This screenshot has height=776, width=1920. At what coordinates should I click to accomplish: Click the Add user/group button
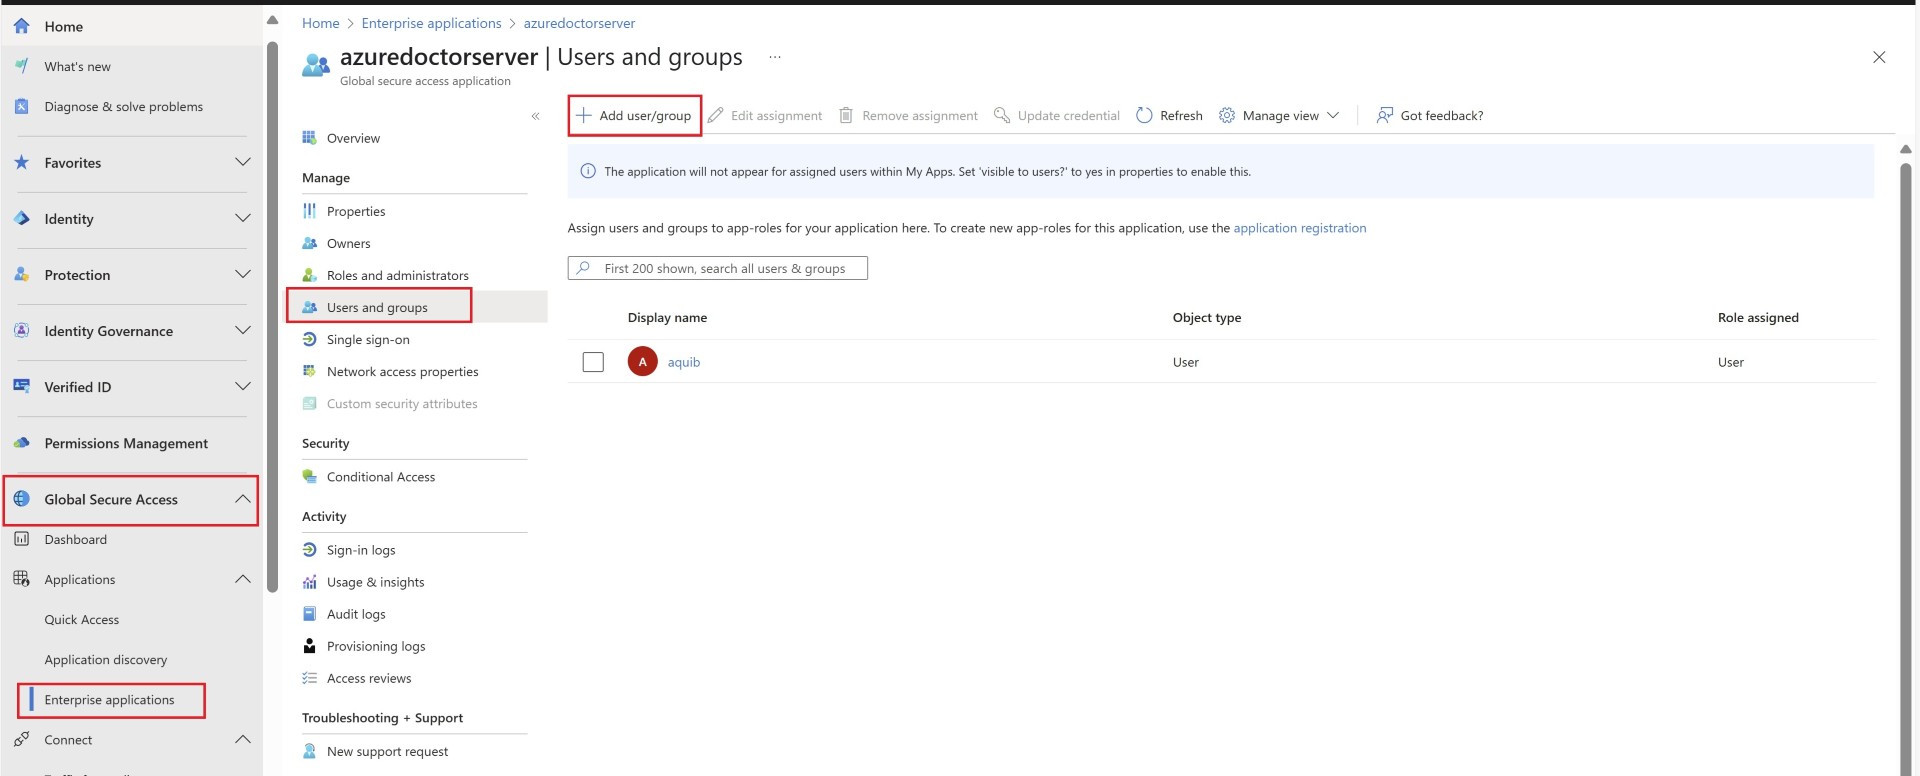pyautogui.click(x=634, y=116)
